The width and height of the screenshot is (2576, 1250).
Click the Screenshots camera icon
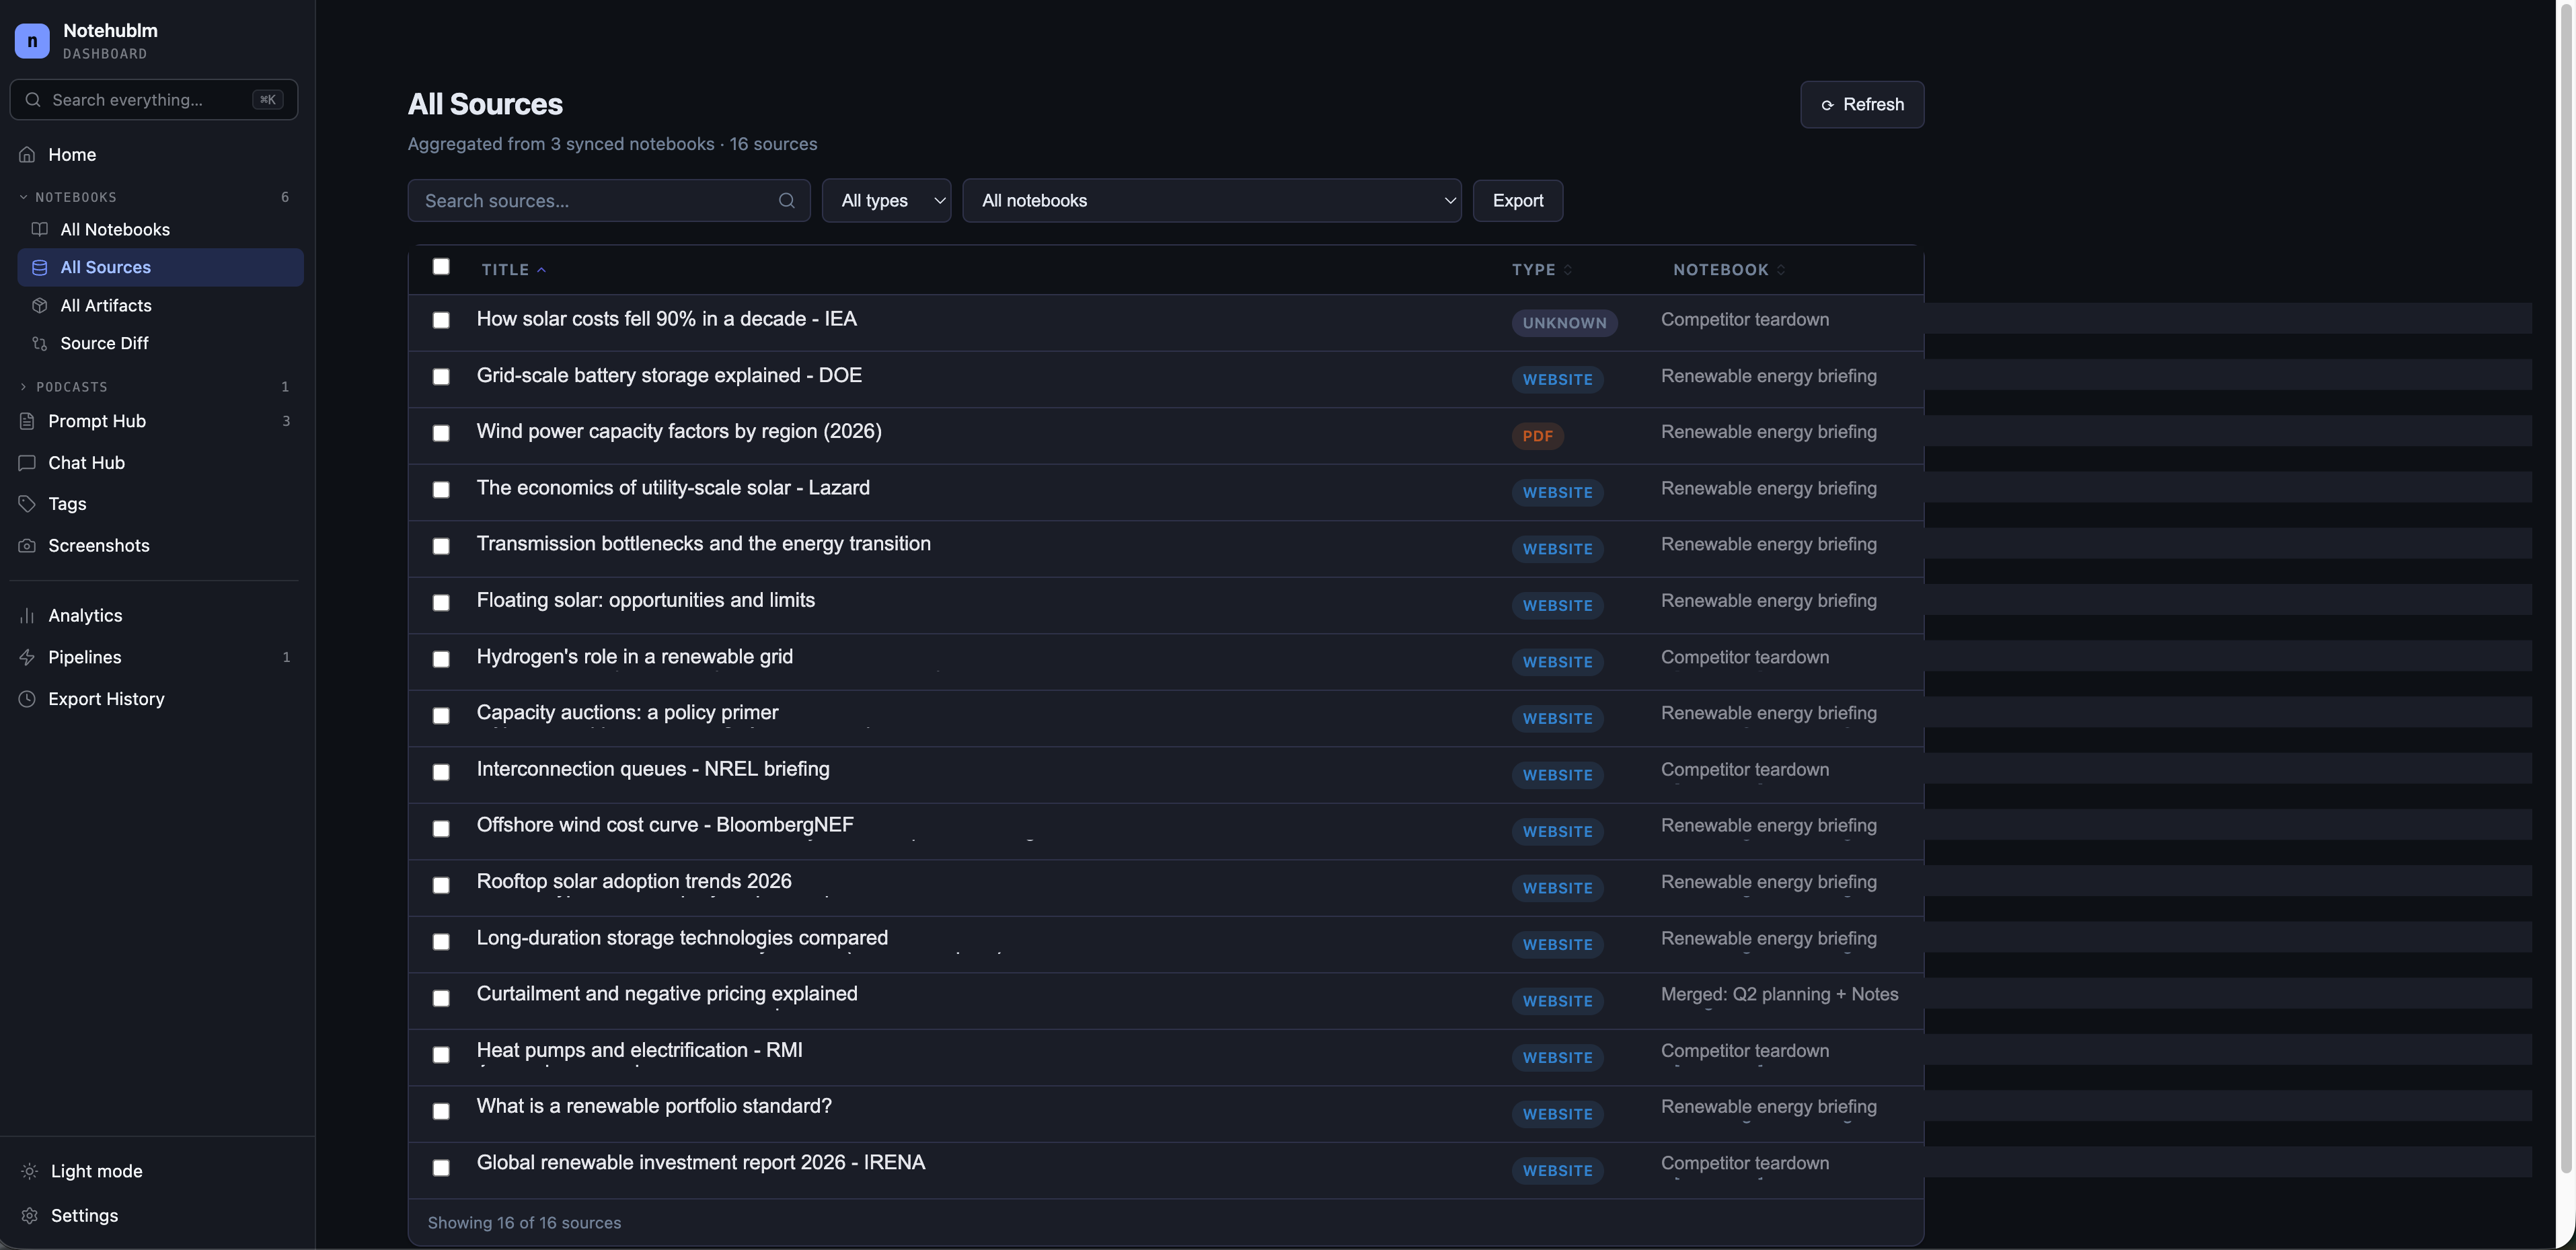[27, 546]
